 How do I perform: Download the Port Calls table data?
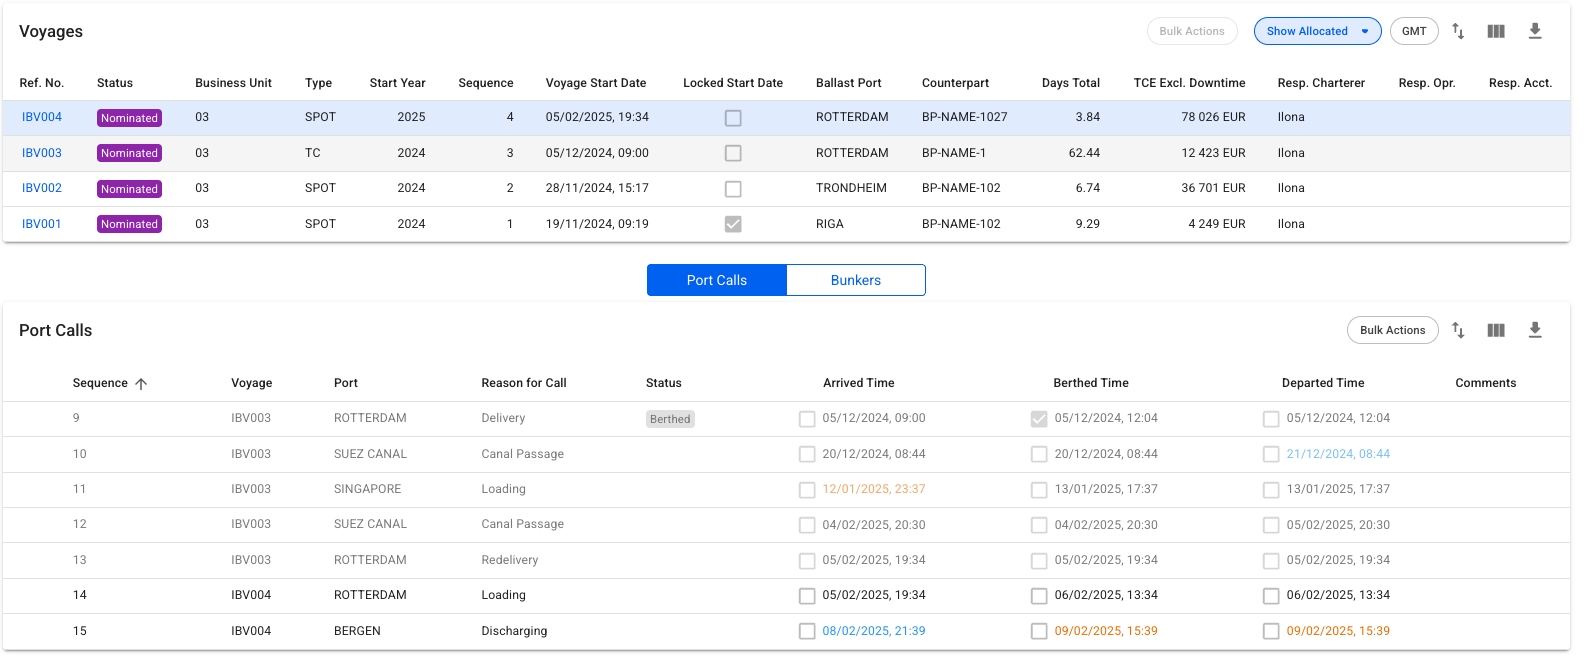coord(1535,331)
